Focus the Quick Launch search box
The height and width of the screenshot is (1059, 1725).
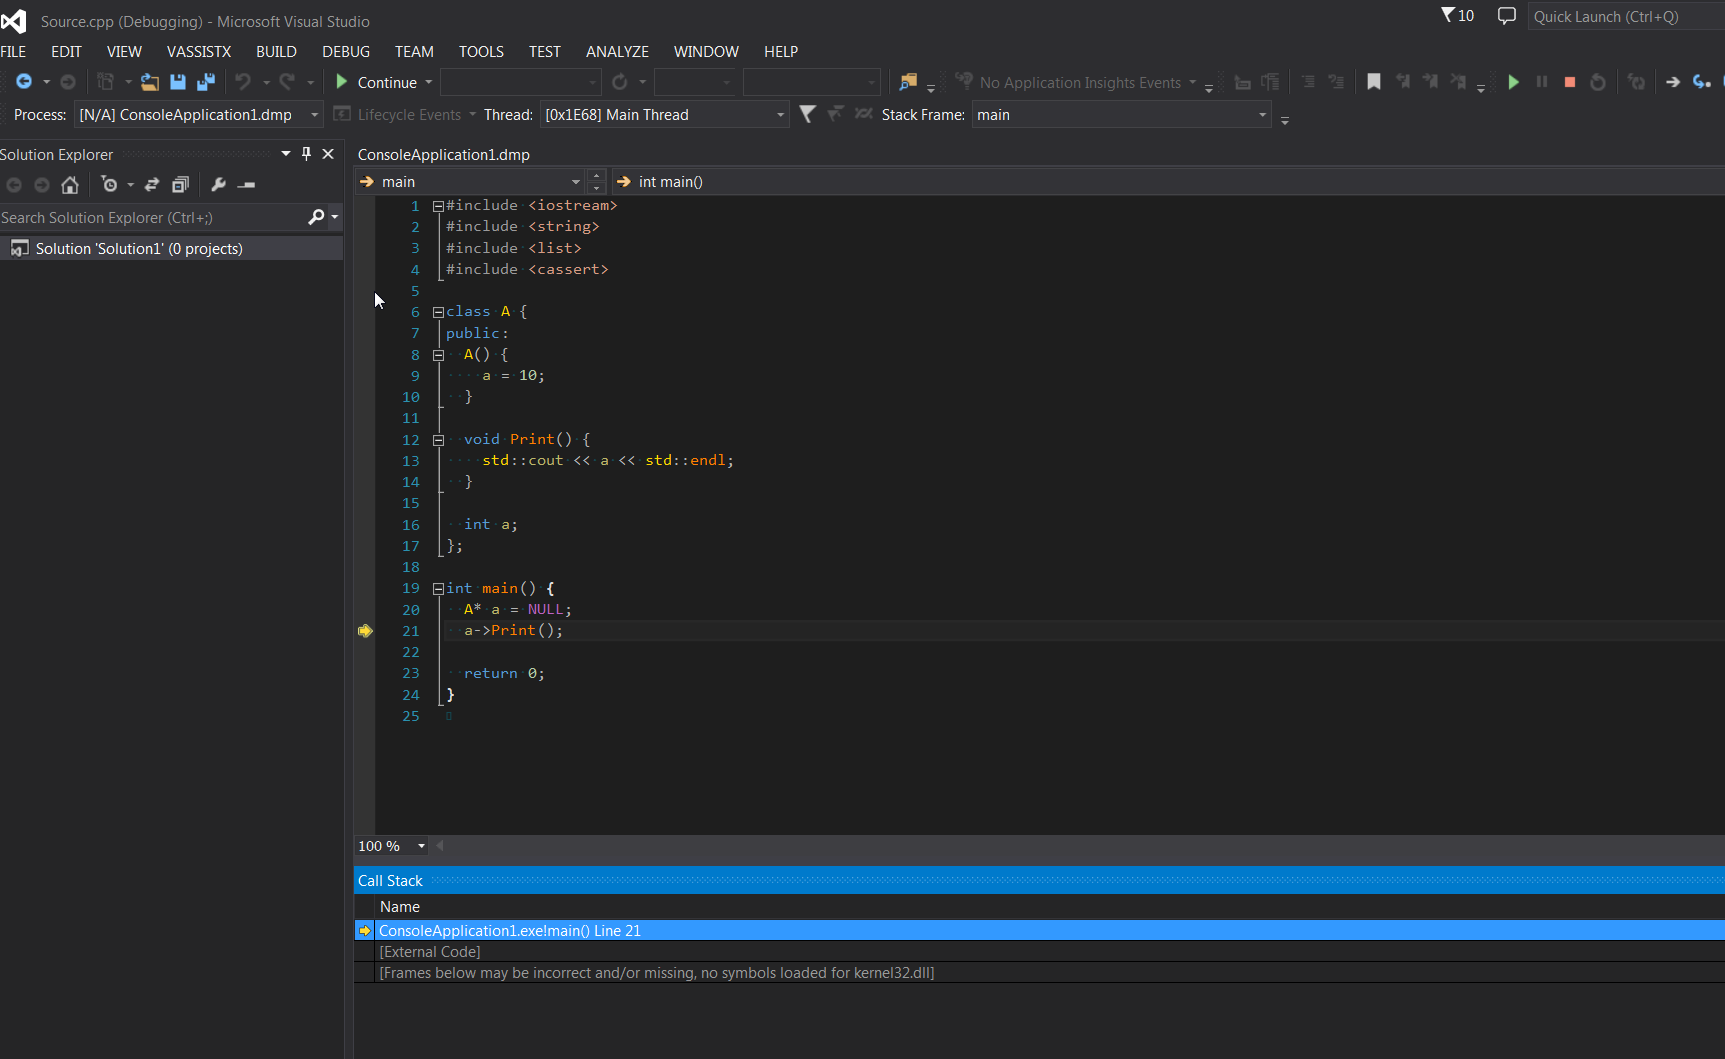tap(1626, 16)
